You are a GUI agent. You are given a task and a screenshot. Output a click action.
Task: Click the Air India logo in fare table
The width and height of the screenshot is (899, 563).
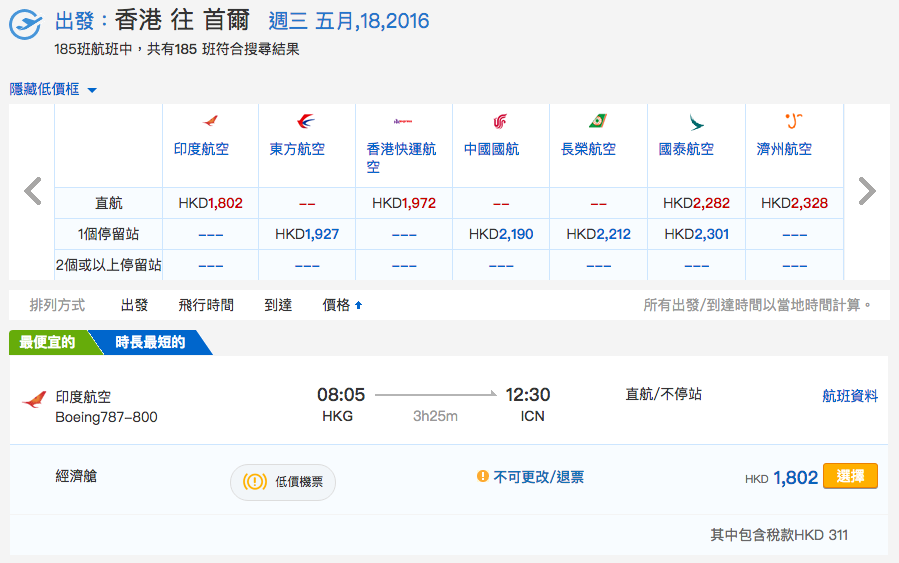210,121
